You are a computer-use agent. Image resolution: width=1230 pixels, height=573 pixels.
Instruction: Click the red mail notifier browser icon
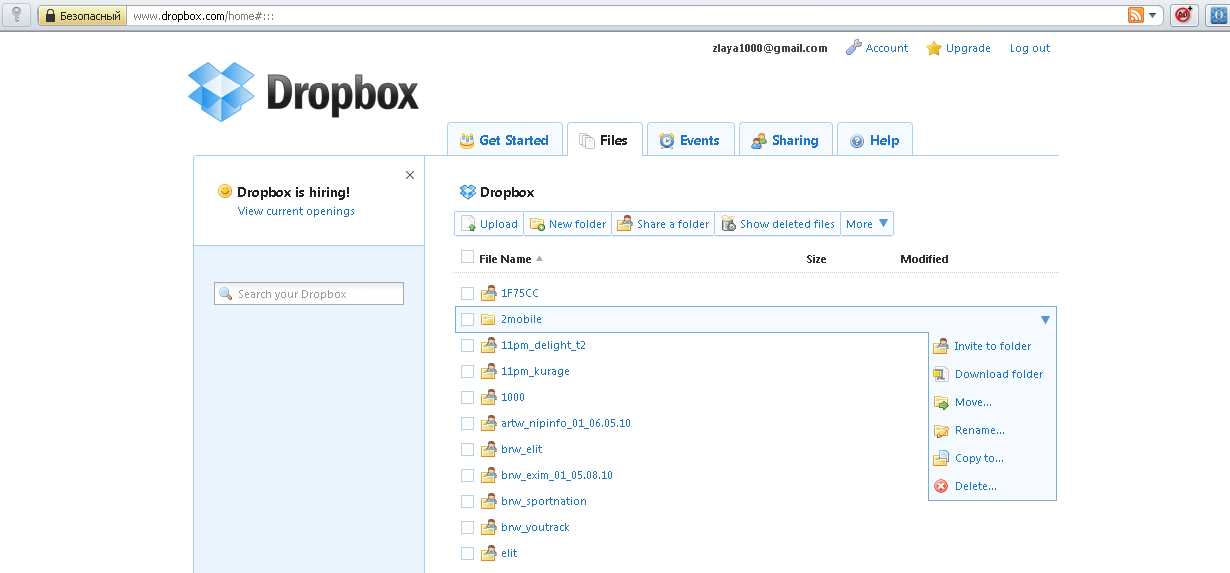point(1184,15)
